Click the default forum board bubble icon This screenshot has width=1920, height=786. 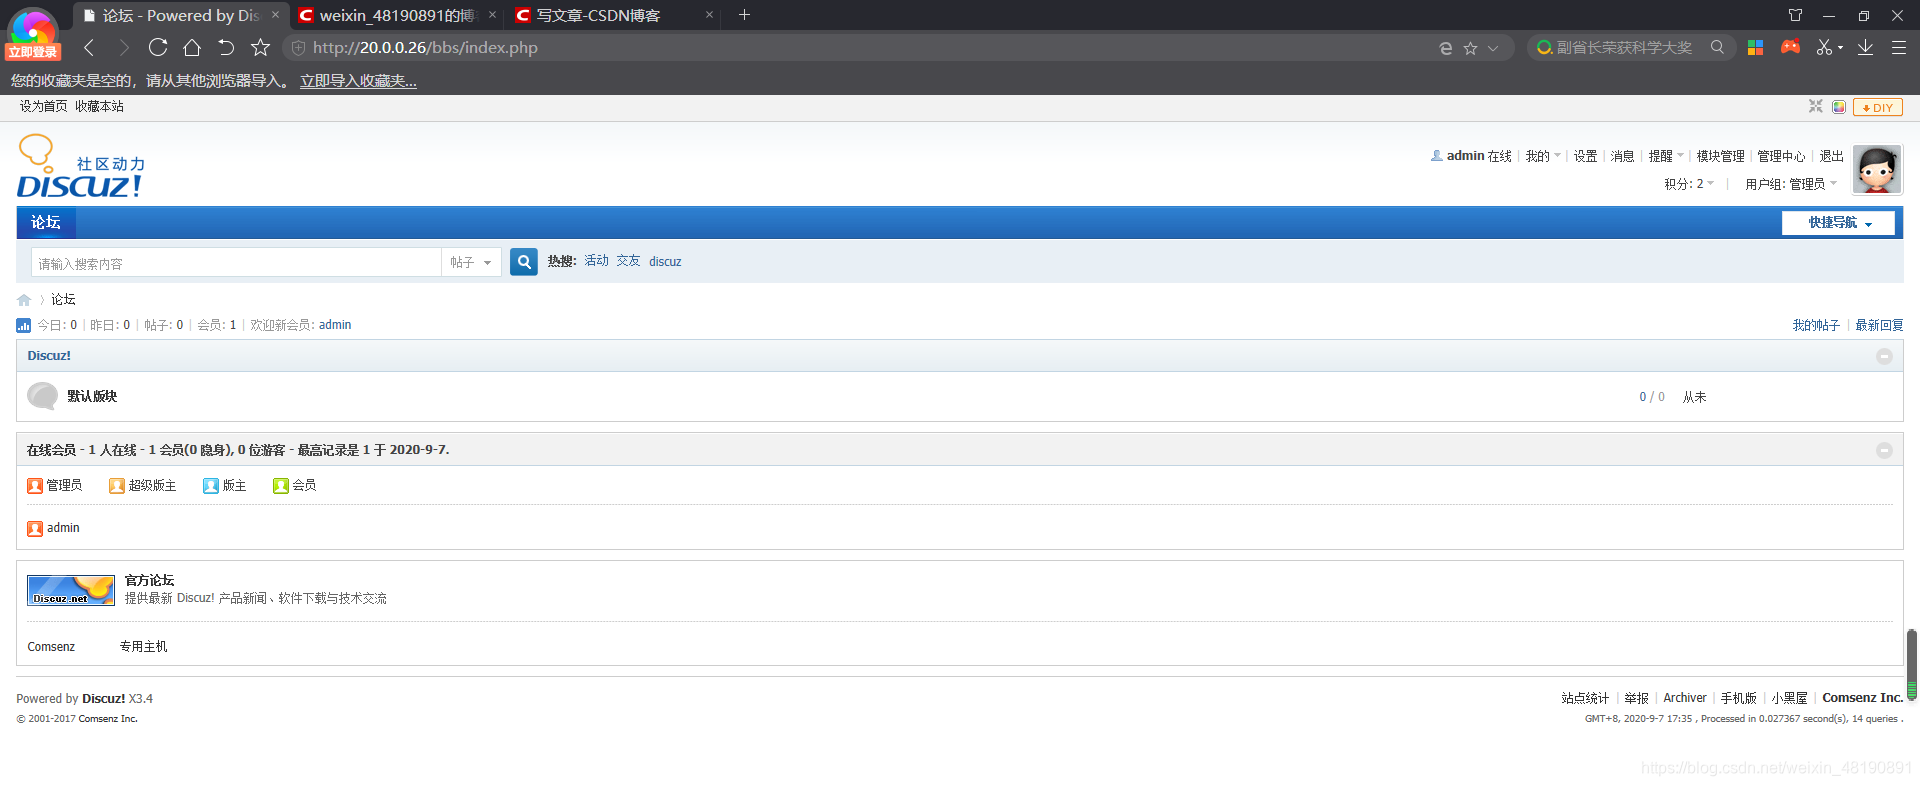[x=42, y=397]
